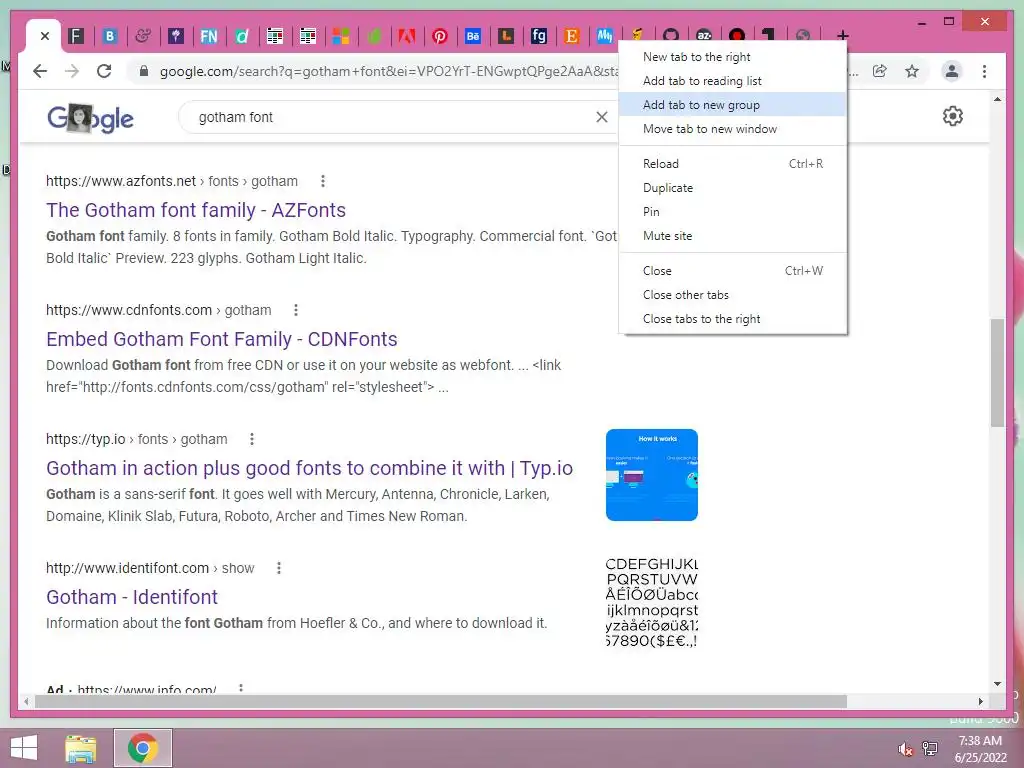Click the Google doodle logo
The width and height of the screenshot is (1024, 768).
pos(90,118)
